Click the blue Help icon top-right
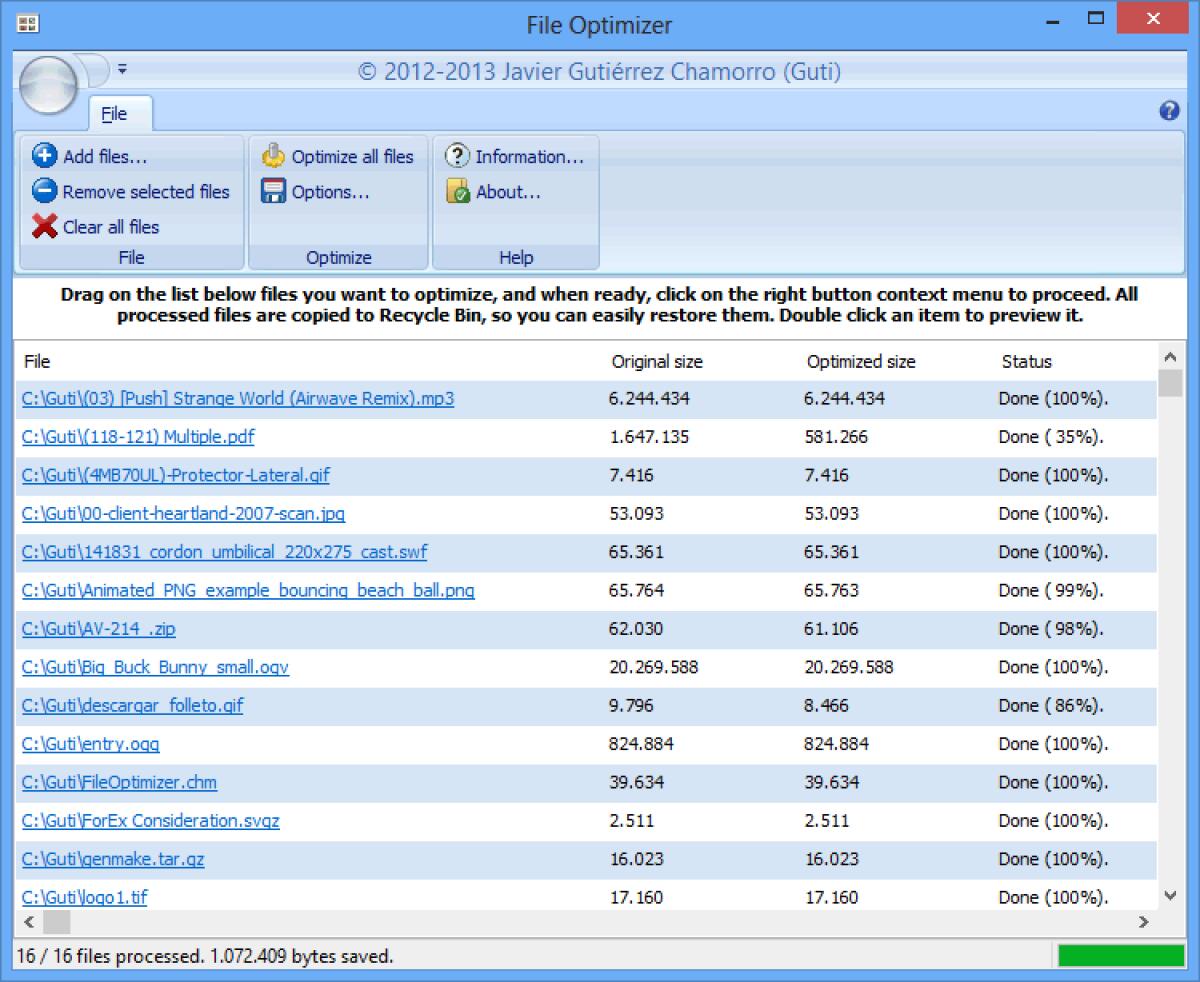 click(1168, 110)
